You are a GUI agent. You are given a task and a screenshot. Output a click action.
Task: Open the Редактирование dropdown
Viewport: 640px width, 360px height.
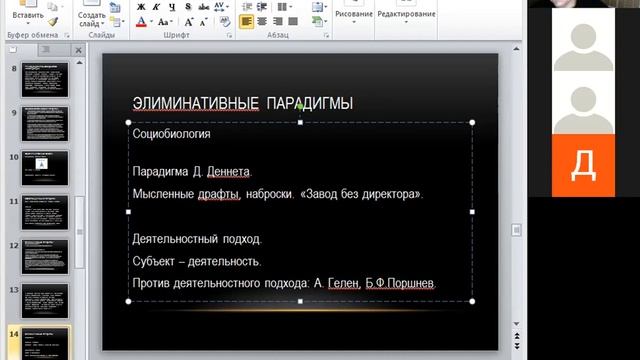click(x=406, y=14)
